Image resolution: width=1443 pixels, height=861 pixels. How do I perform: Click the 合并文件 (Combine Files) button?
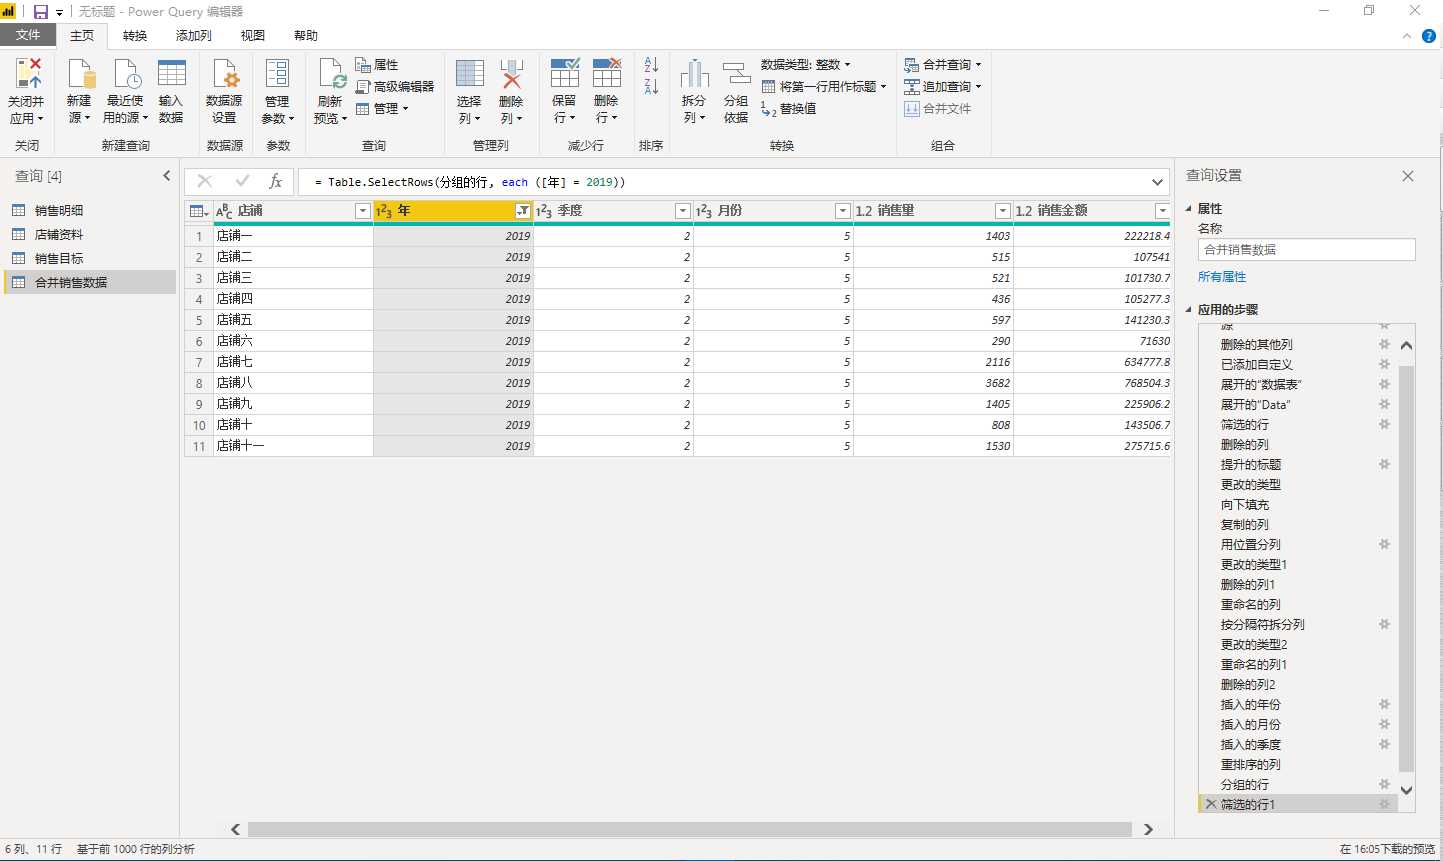pos(937,108)
